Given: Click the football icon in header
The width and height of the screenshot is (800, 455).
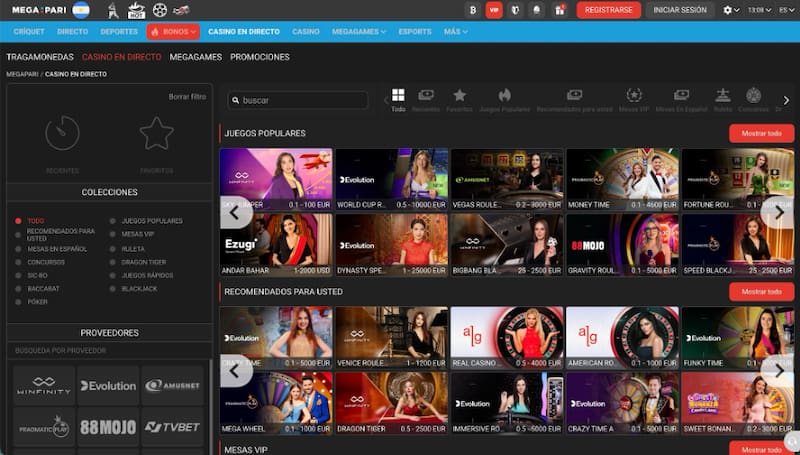Looking at the screenshot, I should pyautogui.click(x=160, y=10).
